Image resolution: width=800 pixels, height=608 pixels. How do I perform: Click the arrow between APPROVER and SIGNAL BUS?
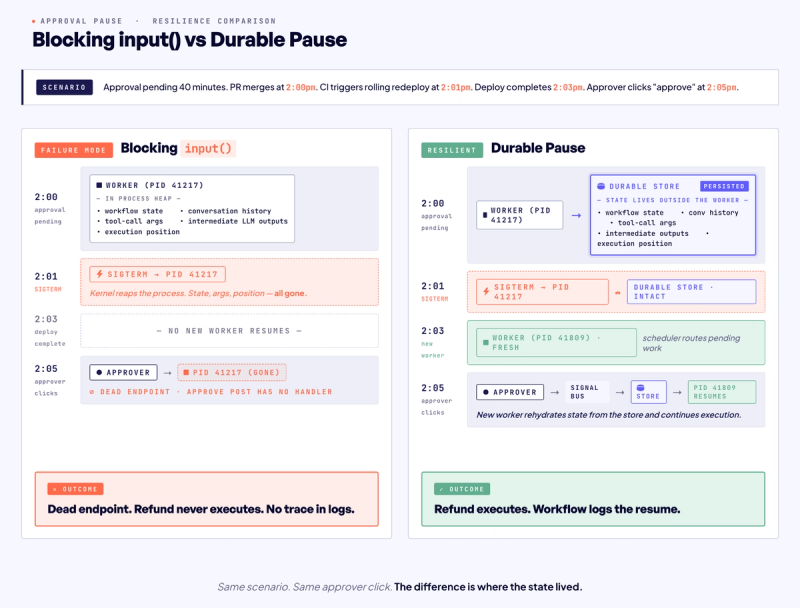click(x=555, y=392)
